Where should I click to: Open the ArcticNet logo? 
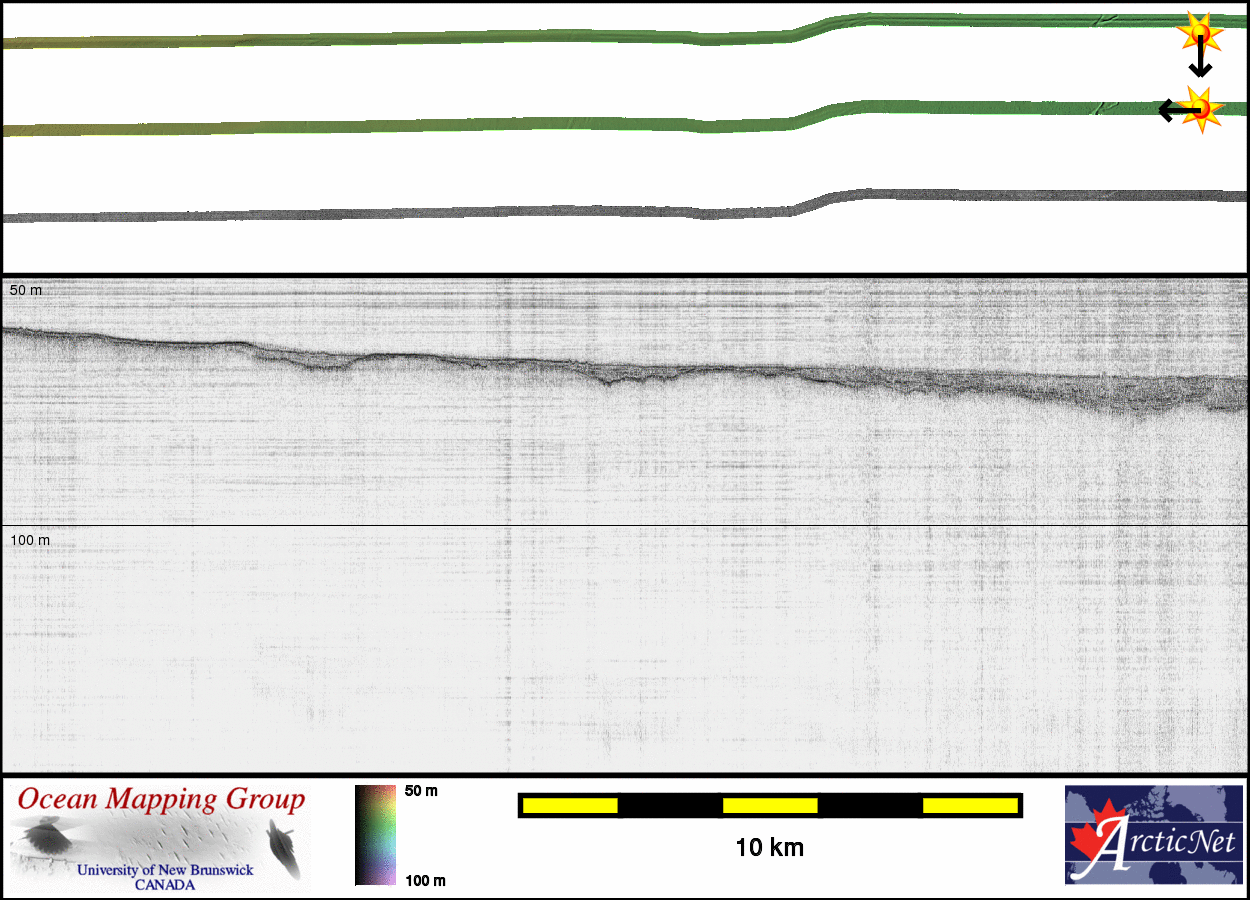click(1155, 835)
